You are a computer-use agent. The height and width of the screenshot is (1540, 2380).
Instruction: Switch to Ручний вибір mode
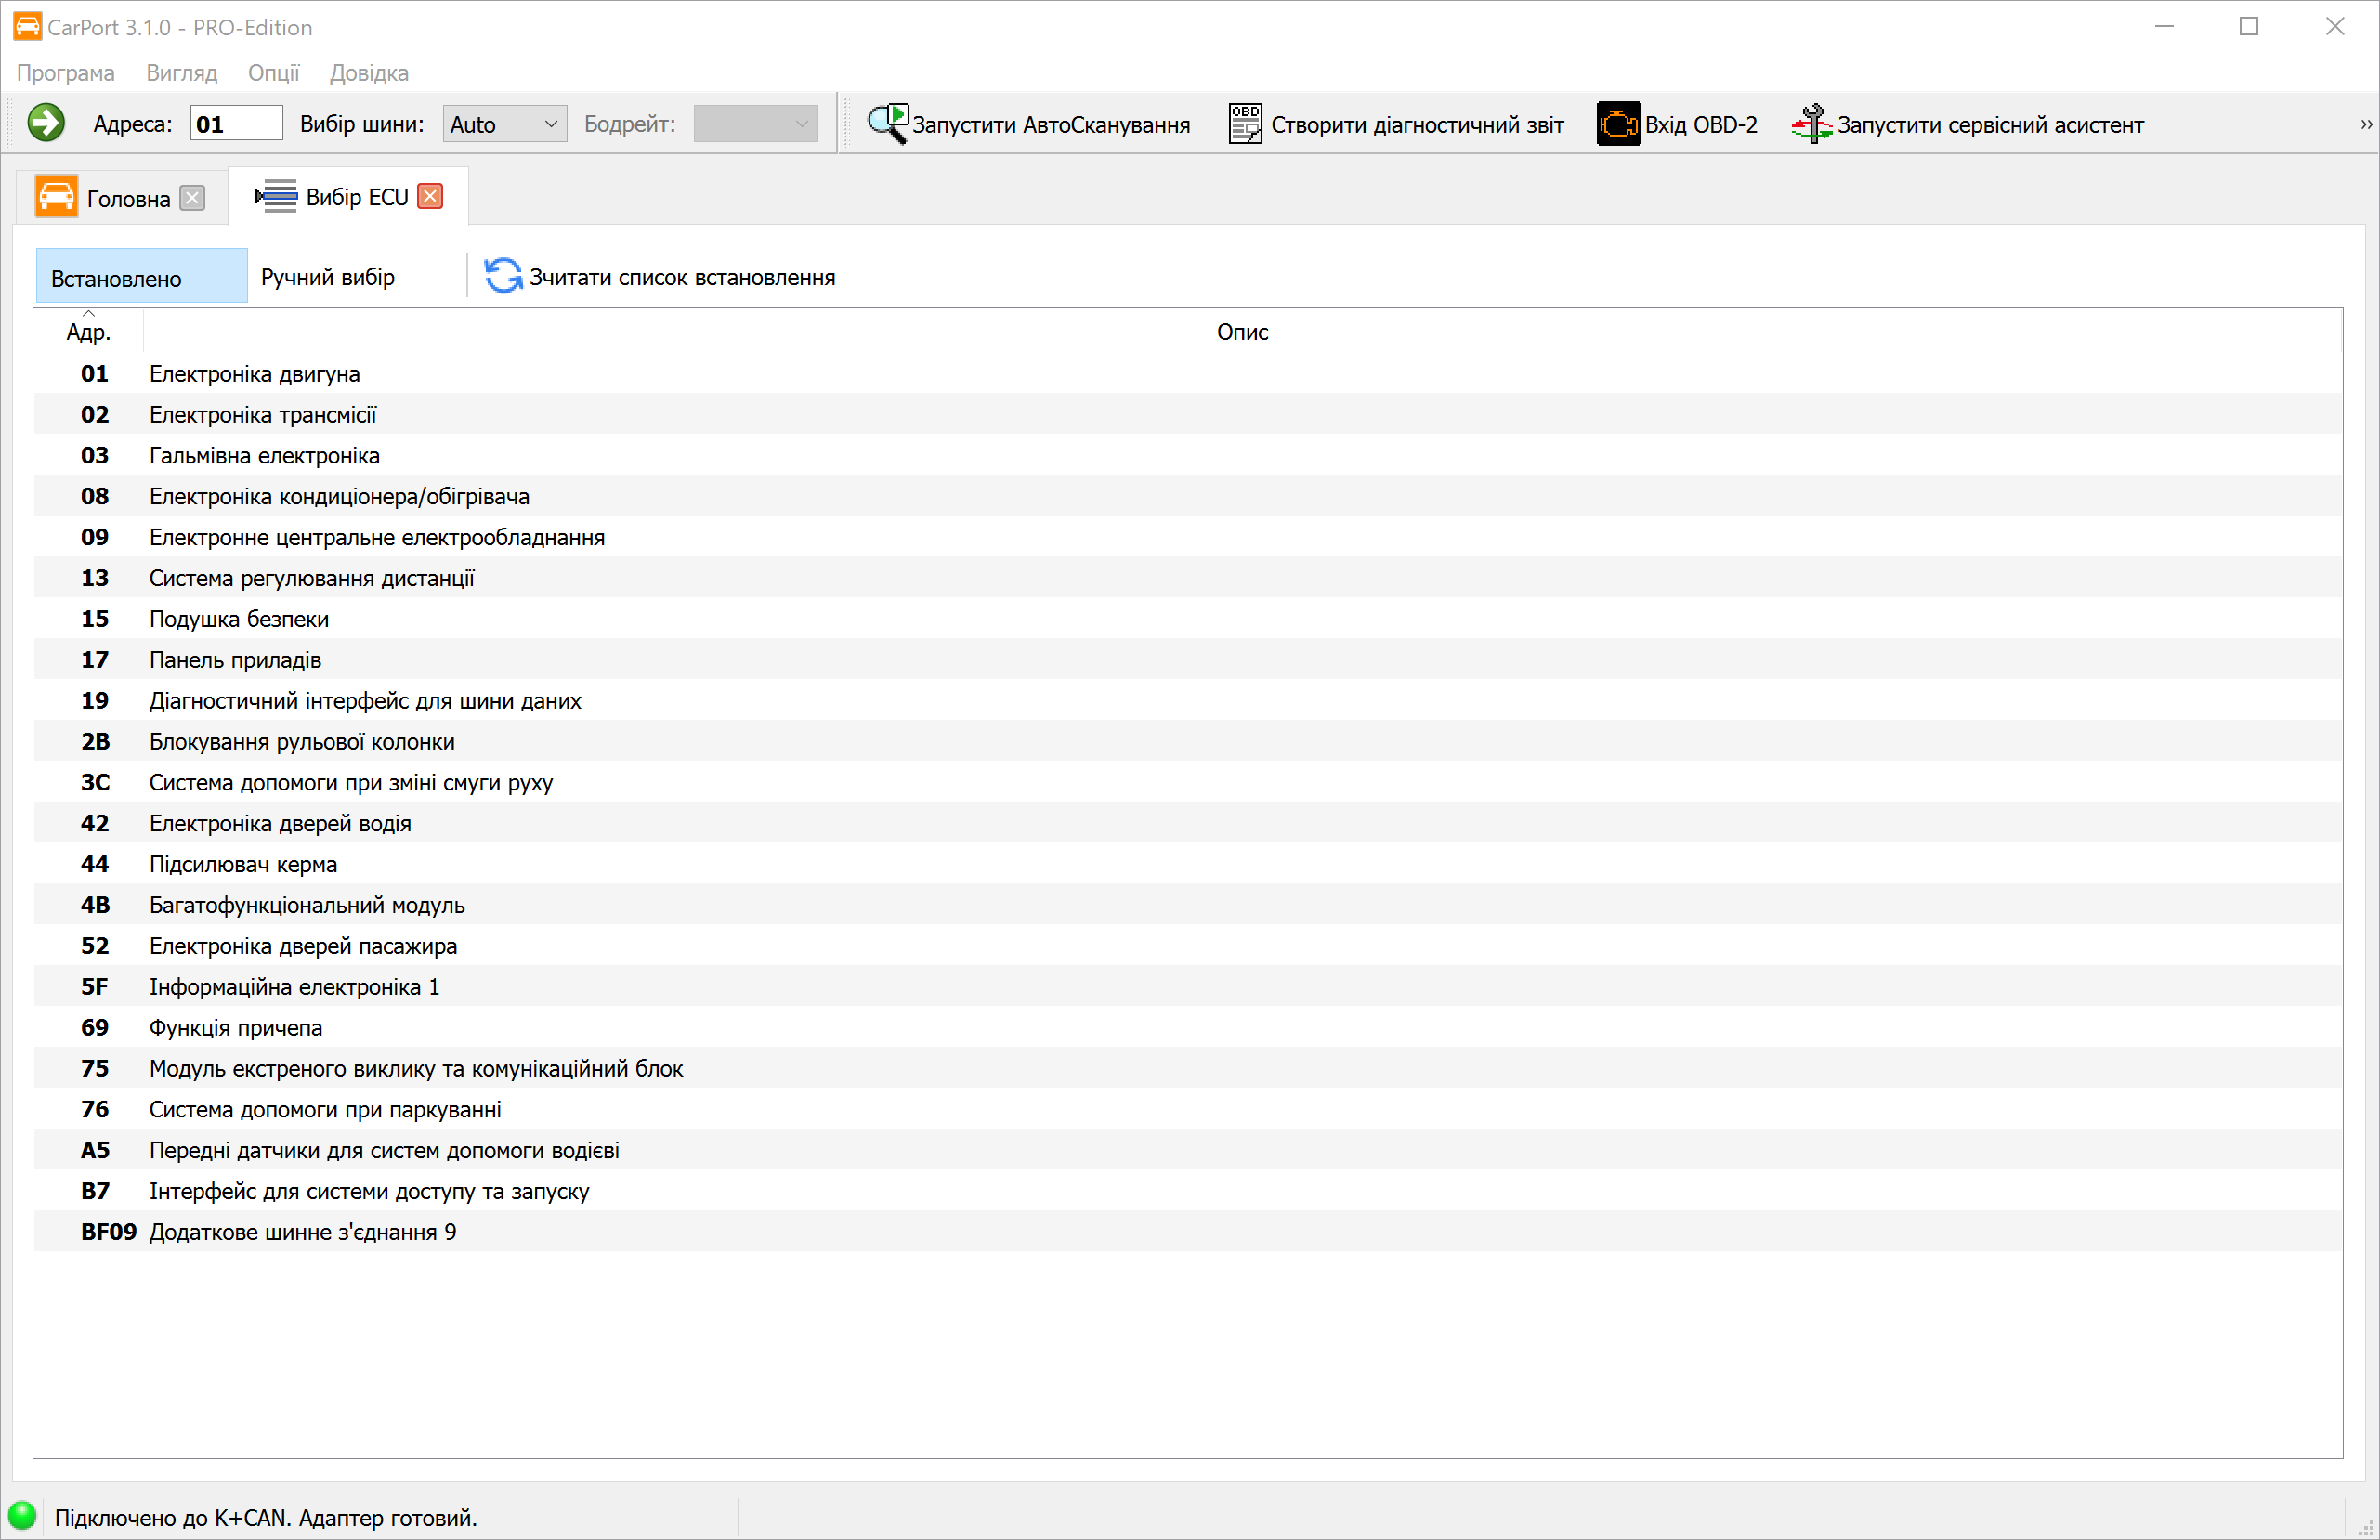(328, 277)
